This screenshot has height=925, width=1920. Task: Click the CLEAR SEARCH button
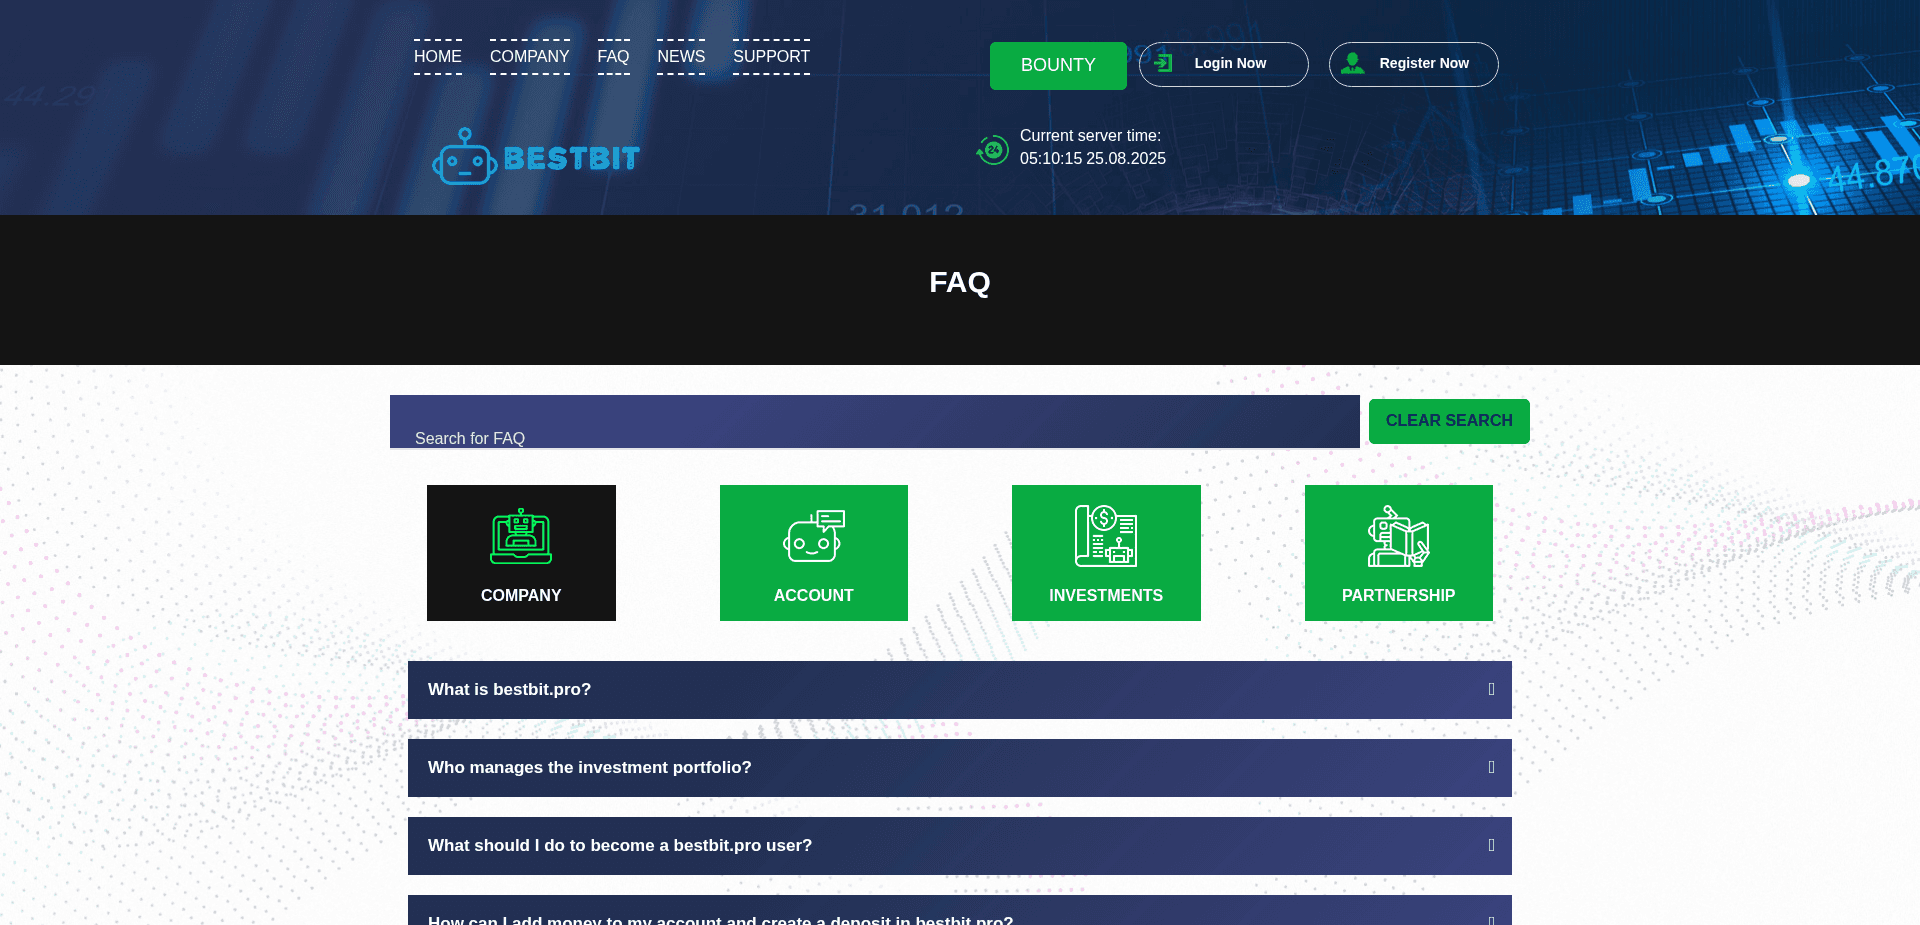[1448, 421]
